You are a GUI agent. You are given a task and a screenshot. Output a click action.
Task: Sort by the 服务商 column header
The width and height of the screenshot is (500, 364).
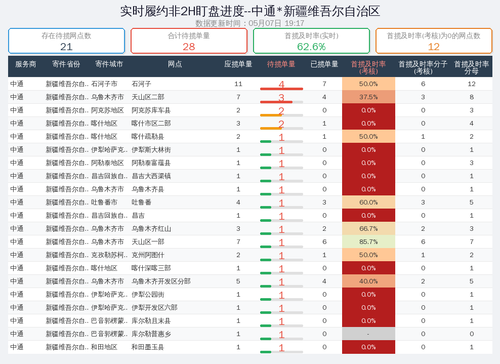pos(25,64)
